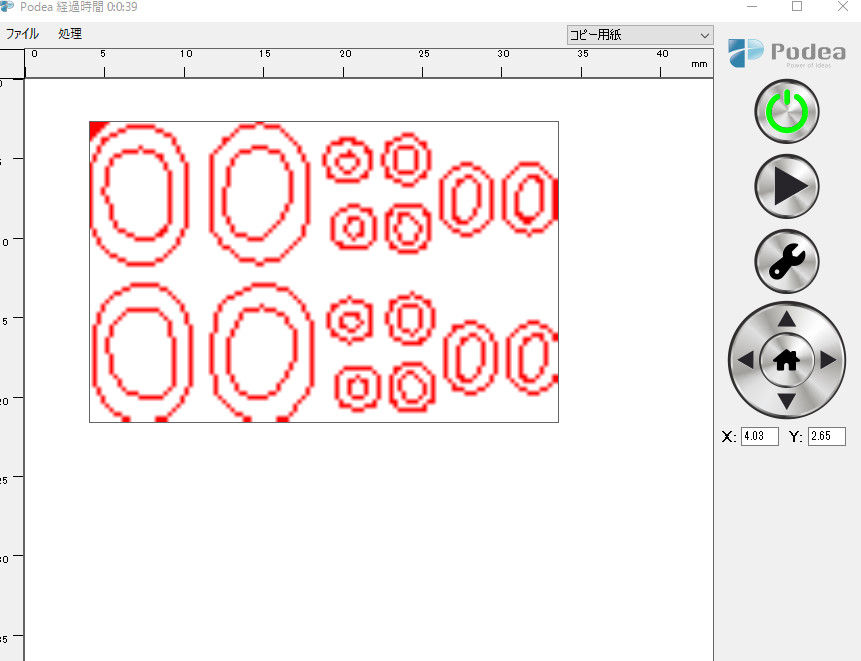Expand the コピー用紙 material dropdown
861x661 pixels.
click(x=639, y=35)
